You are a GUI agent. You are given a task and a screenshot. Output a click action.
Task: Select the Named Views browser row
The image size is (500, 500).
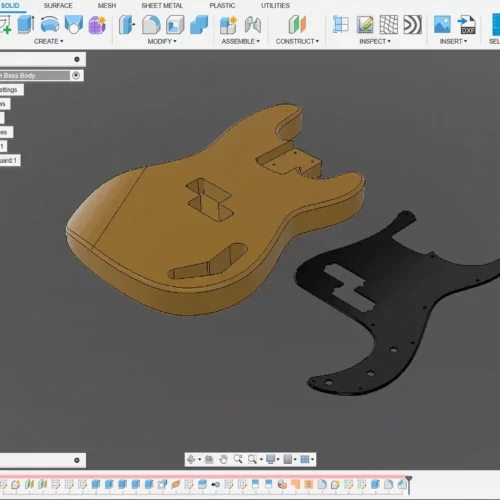coord(5,104)
